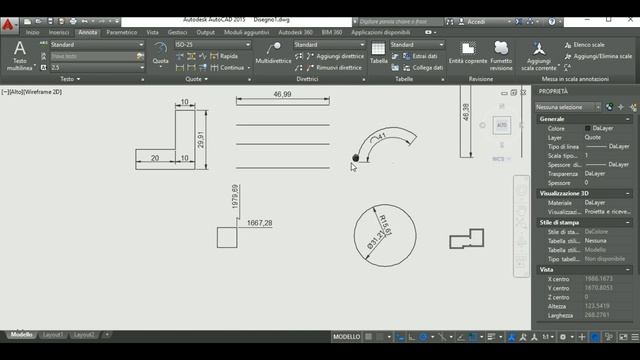The width and height of the screenshot is (640, 360).
Task: Open the Gestisci ribbon tab
Action: click(x=177, y=32)
